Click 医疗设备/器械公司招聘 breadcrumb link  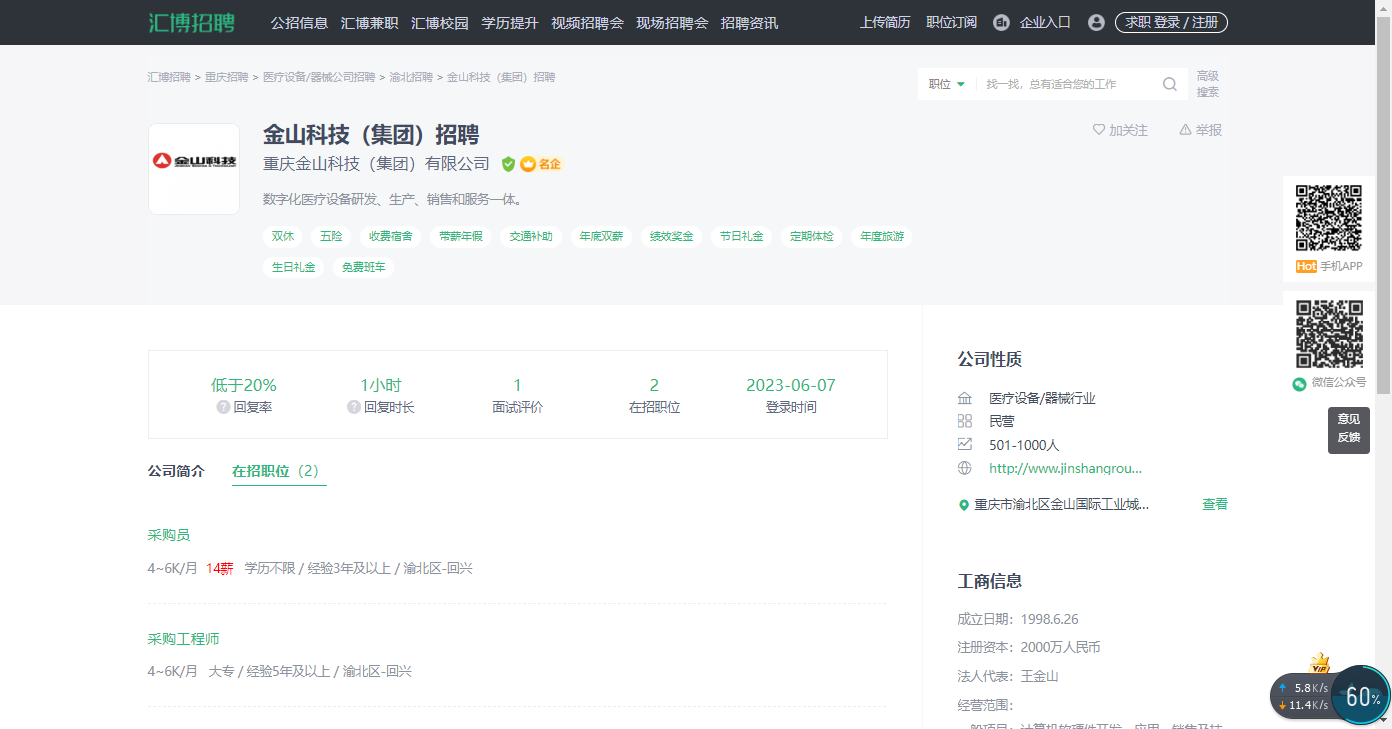[x=319, y=77]
